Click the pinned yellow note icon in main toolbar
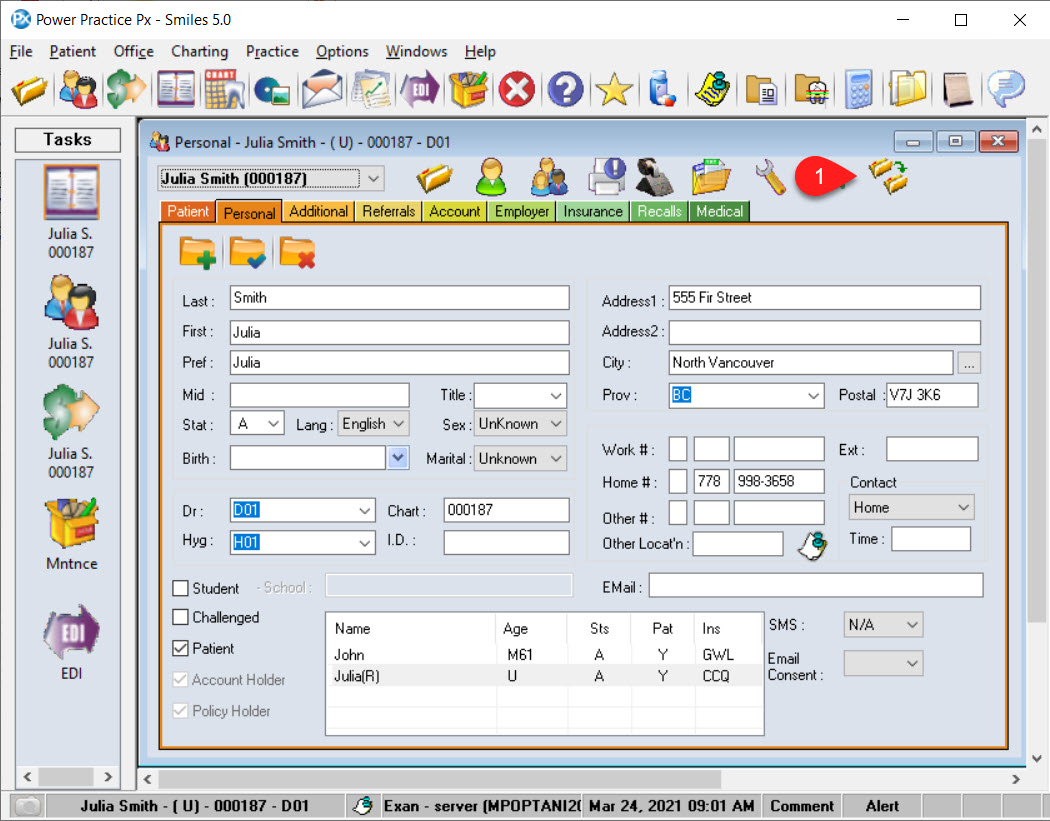The image size is (1050, 821). tap(712, 89)
